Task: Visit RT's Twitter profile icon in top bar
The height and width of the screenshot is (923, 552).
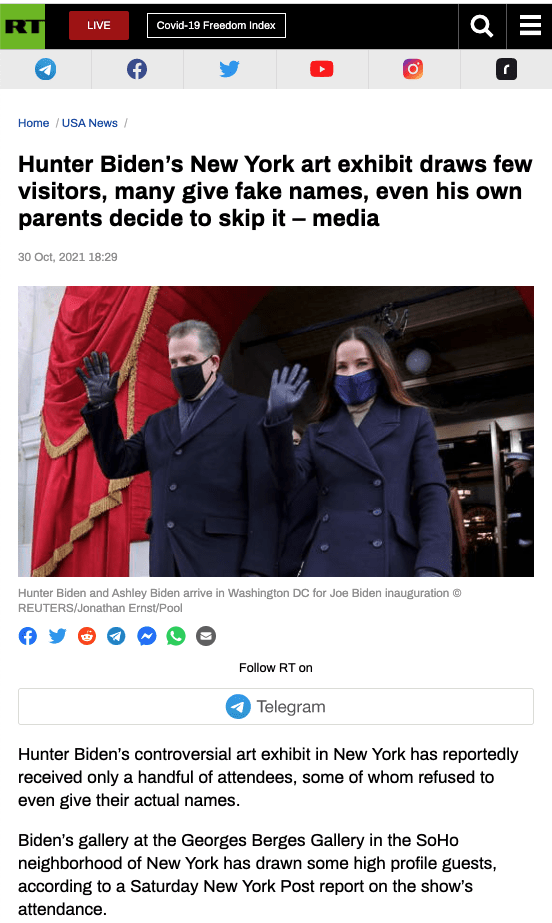Action: click(x=230, y=69)
